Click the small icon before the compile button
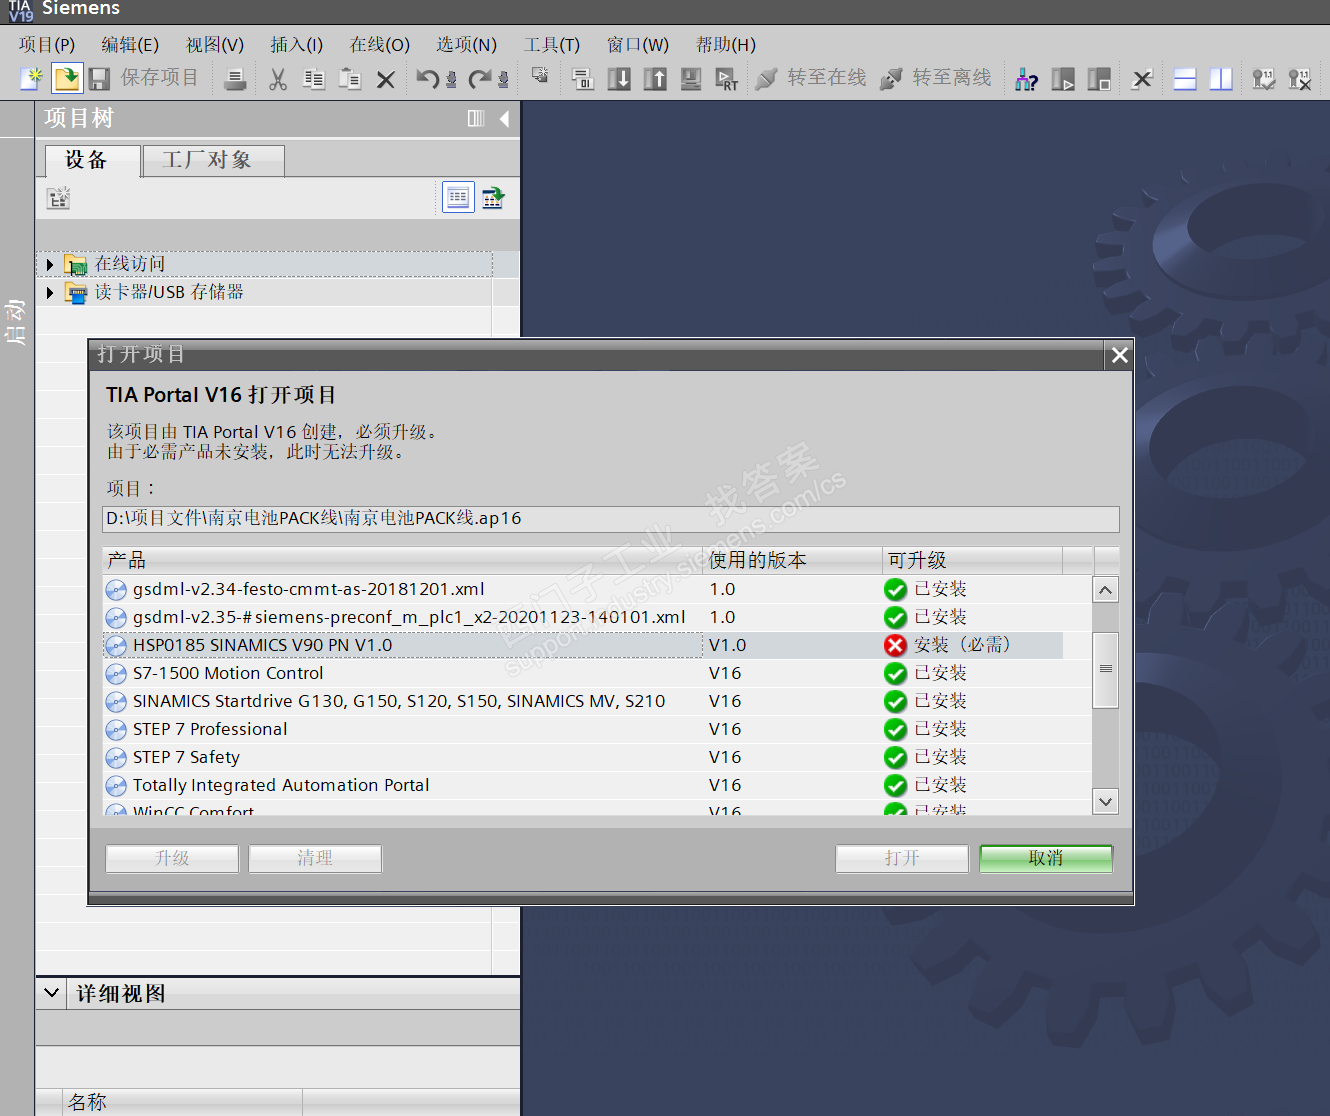The image size is (1330, 1116). coord(540,76)
